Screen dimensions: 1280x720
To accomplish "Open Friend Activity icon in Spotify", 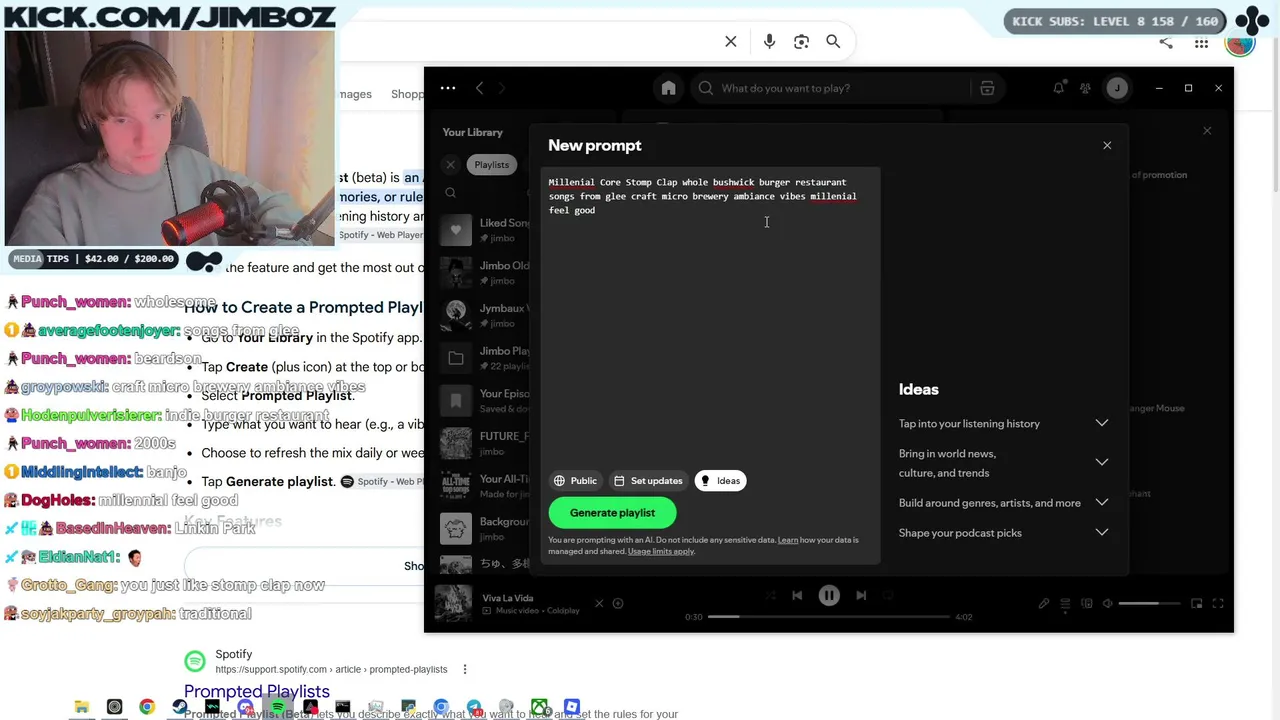I will click(x=1085, y=88).
